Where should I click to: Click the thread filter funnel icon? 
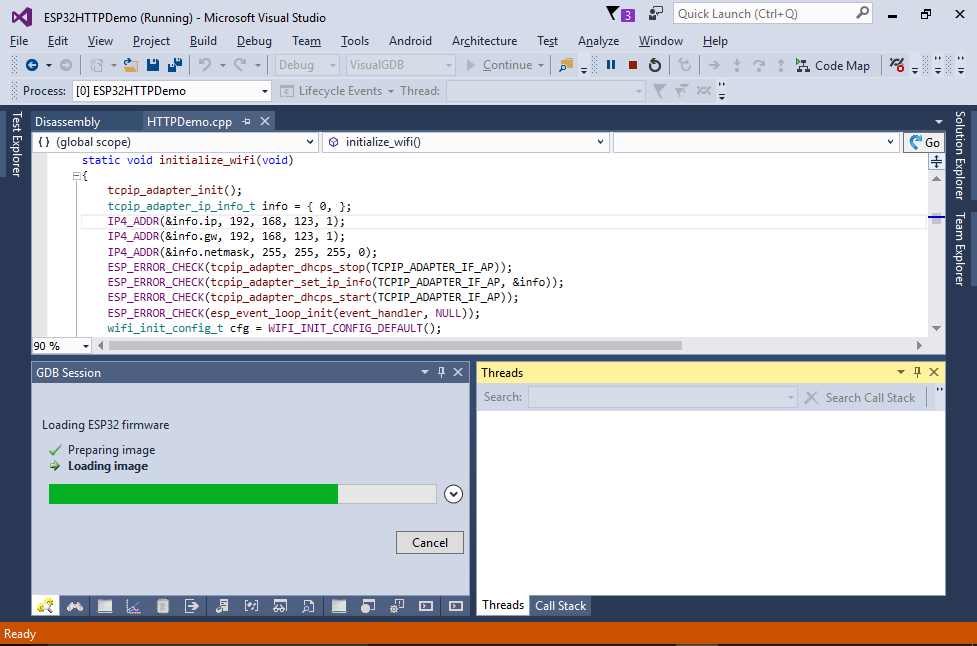(659, 91)
